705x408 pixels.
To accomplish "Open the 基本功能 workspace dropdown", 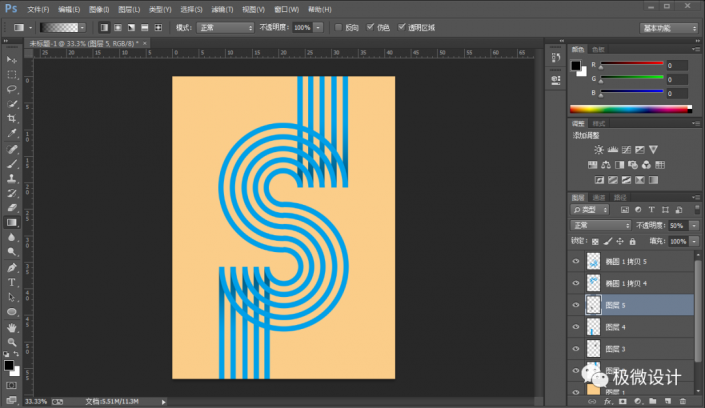I will [668, 27].
